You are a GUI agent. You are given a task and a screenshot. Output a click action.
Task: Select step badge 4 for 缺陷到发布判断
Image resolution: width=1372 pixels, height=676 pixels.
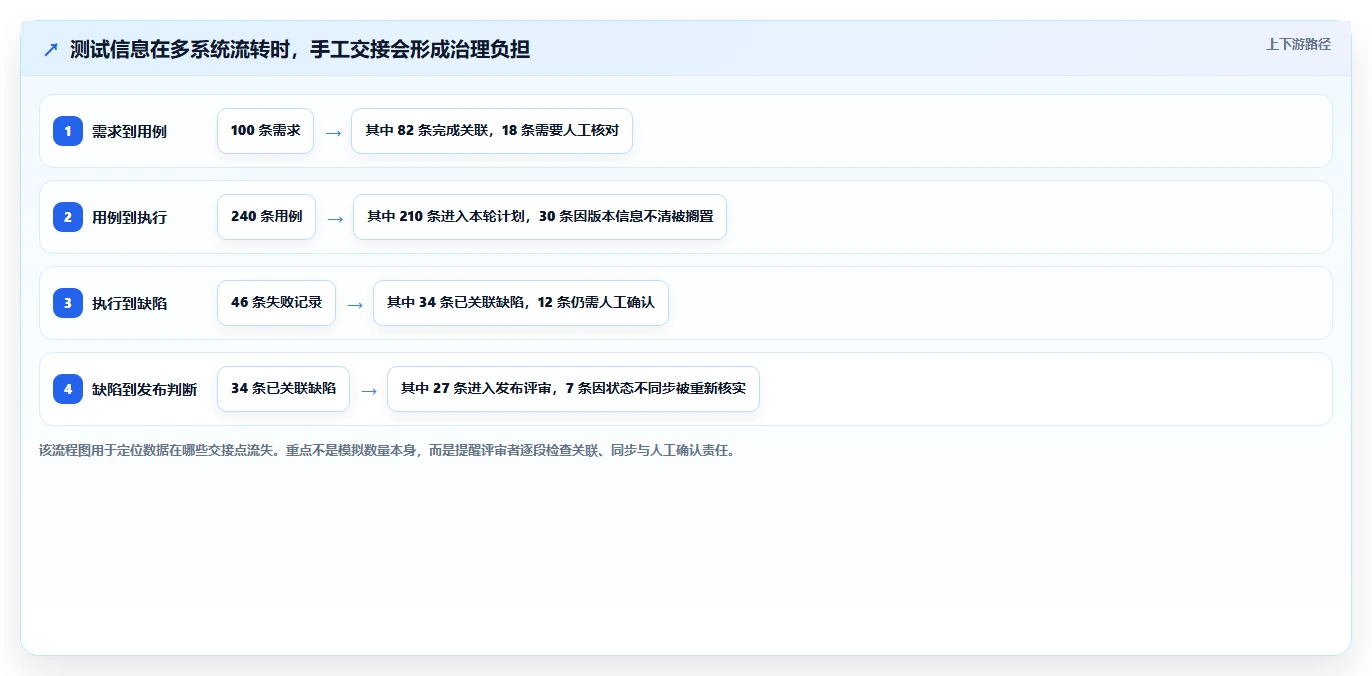68,389
